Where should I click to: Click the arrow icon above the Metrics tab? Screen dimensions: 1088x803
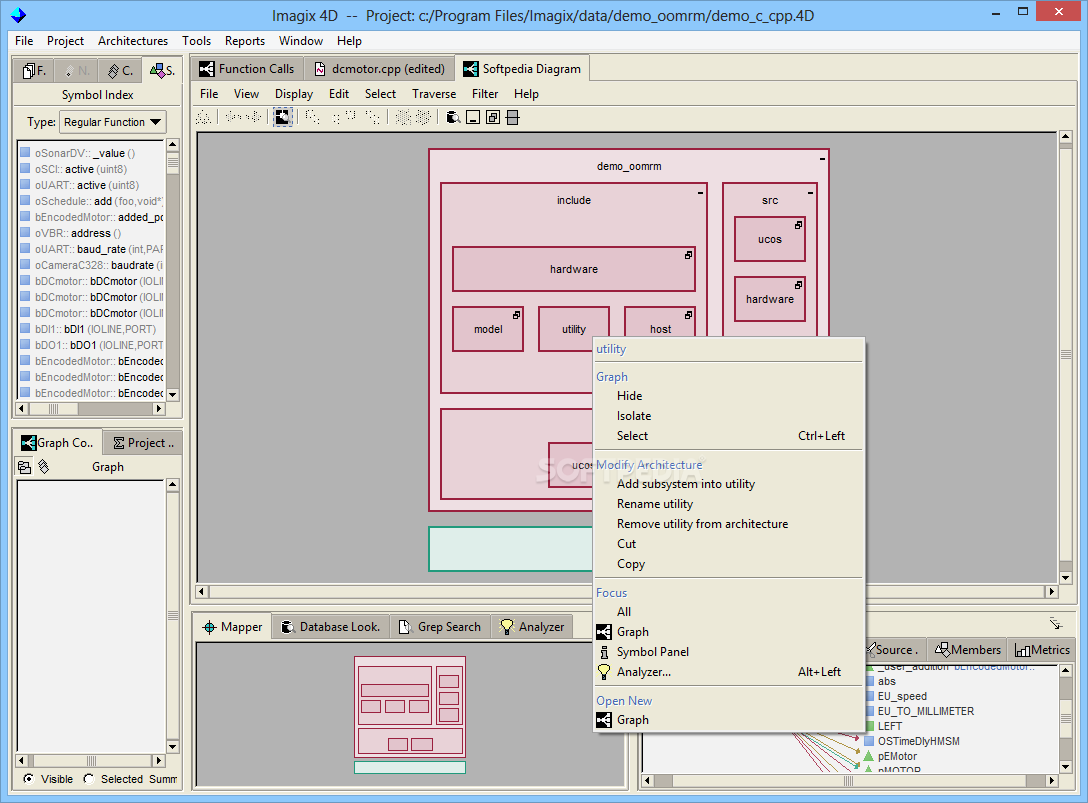click(x=1055, y=623)
